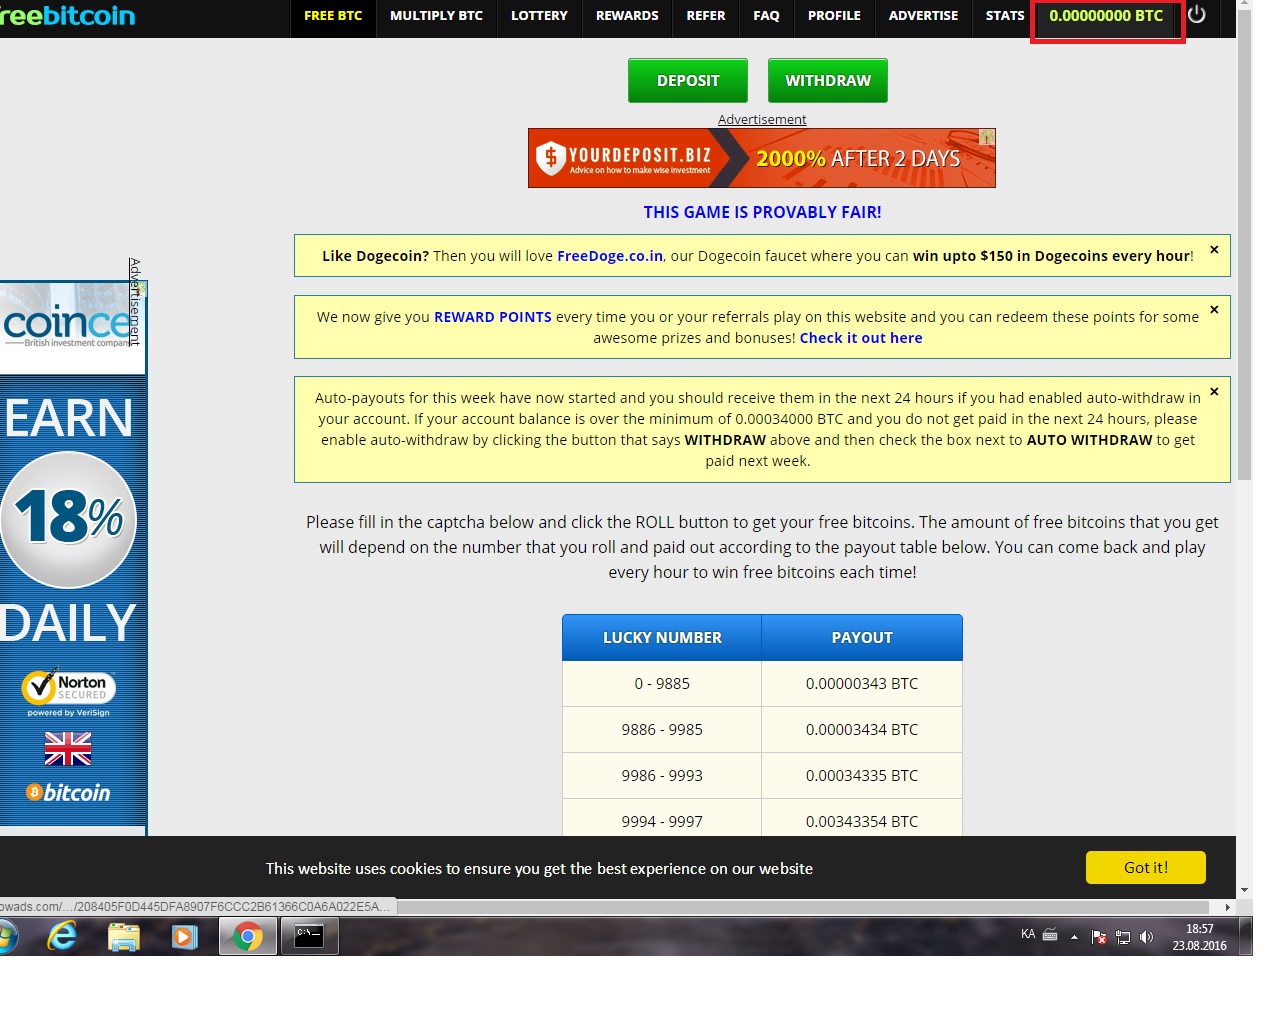
Task: Go to the PROFILE page
Action: 834,16
